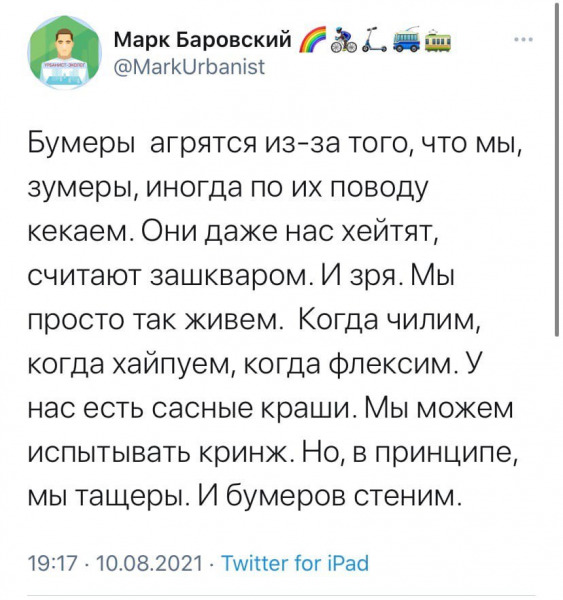Click the rainbow emoji beside the name
The height and width of the screenshot is (600, 563).
tap(311, 39)
